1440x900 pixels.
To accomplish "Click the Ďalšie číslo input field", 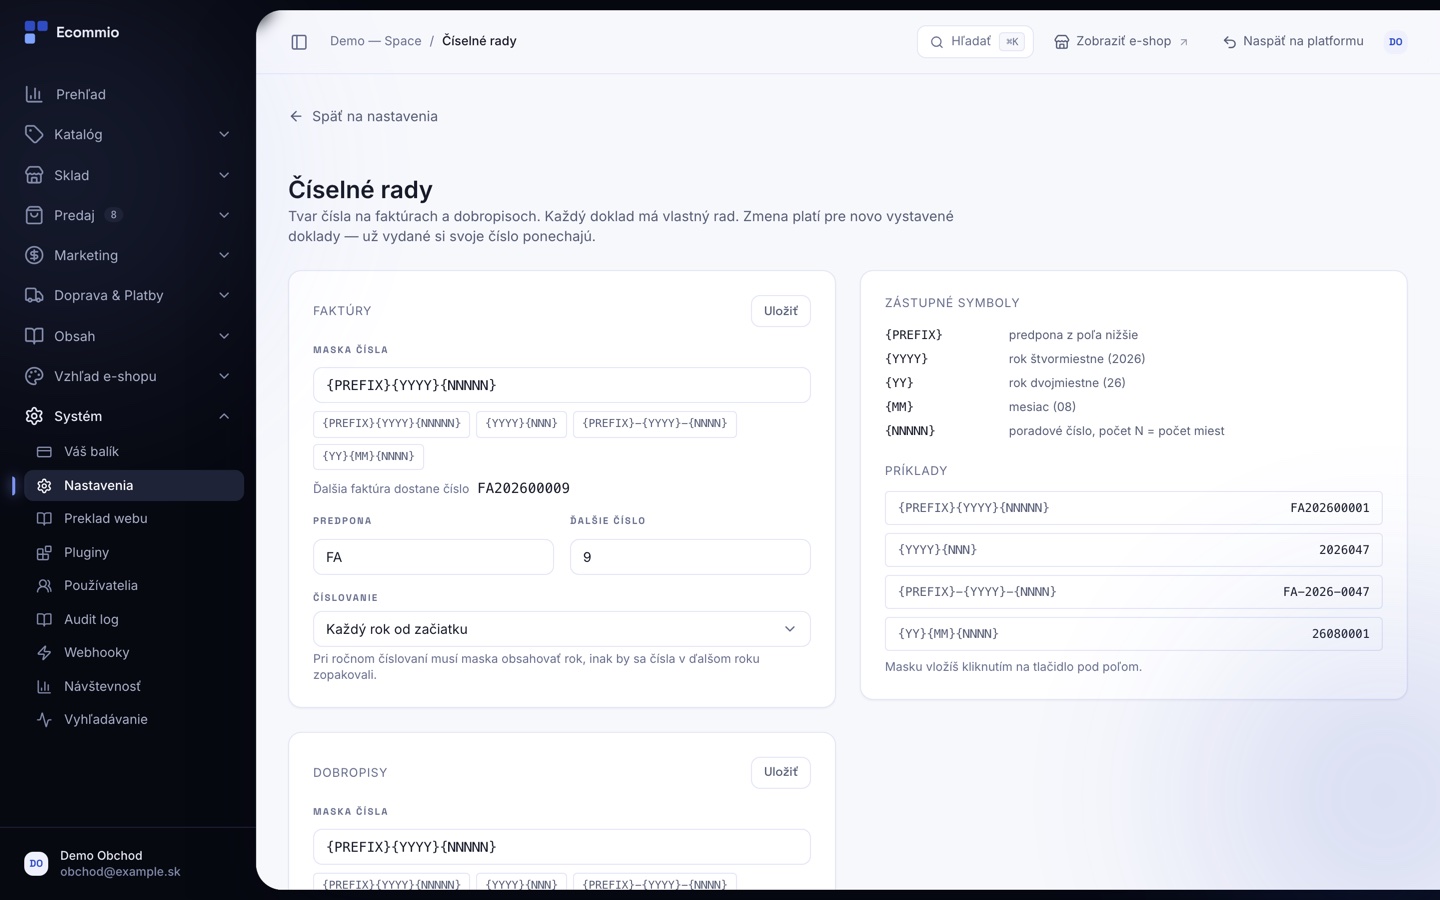I will coord(690,557).
